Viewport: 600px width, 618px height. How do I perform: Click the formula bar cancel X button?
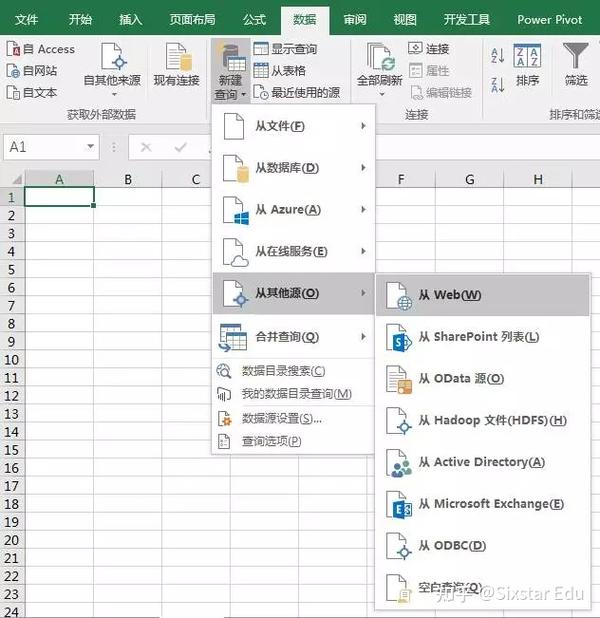(x=146, y=147)
